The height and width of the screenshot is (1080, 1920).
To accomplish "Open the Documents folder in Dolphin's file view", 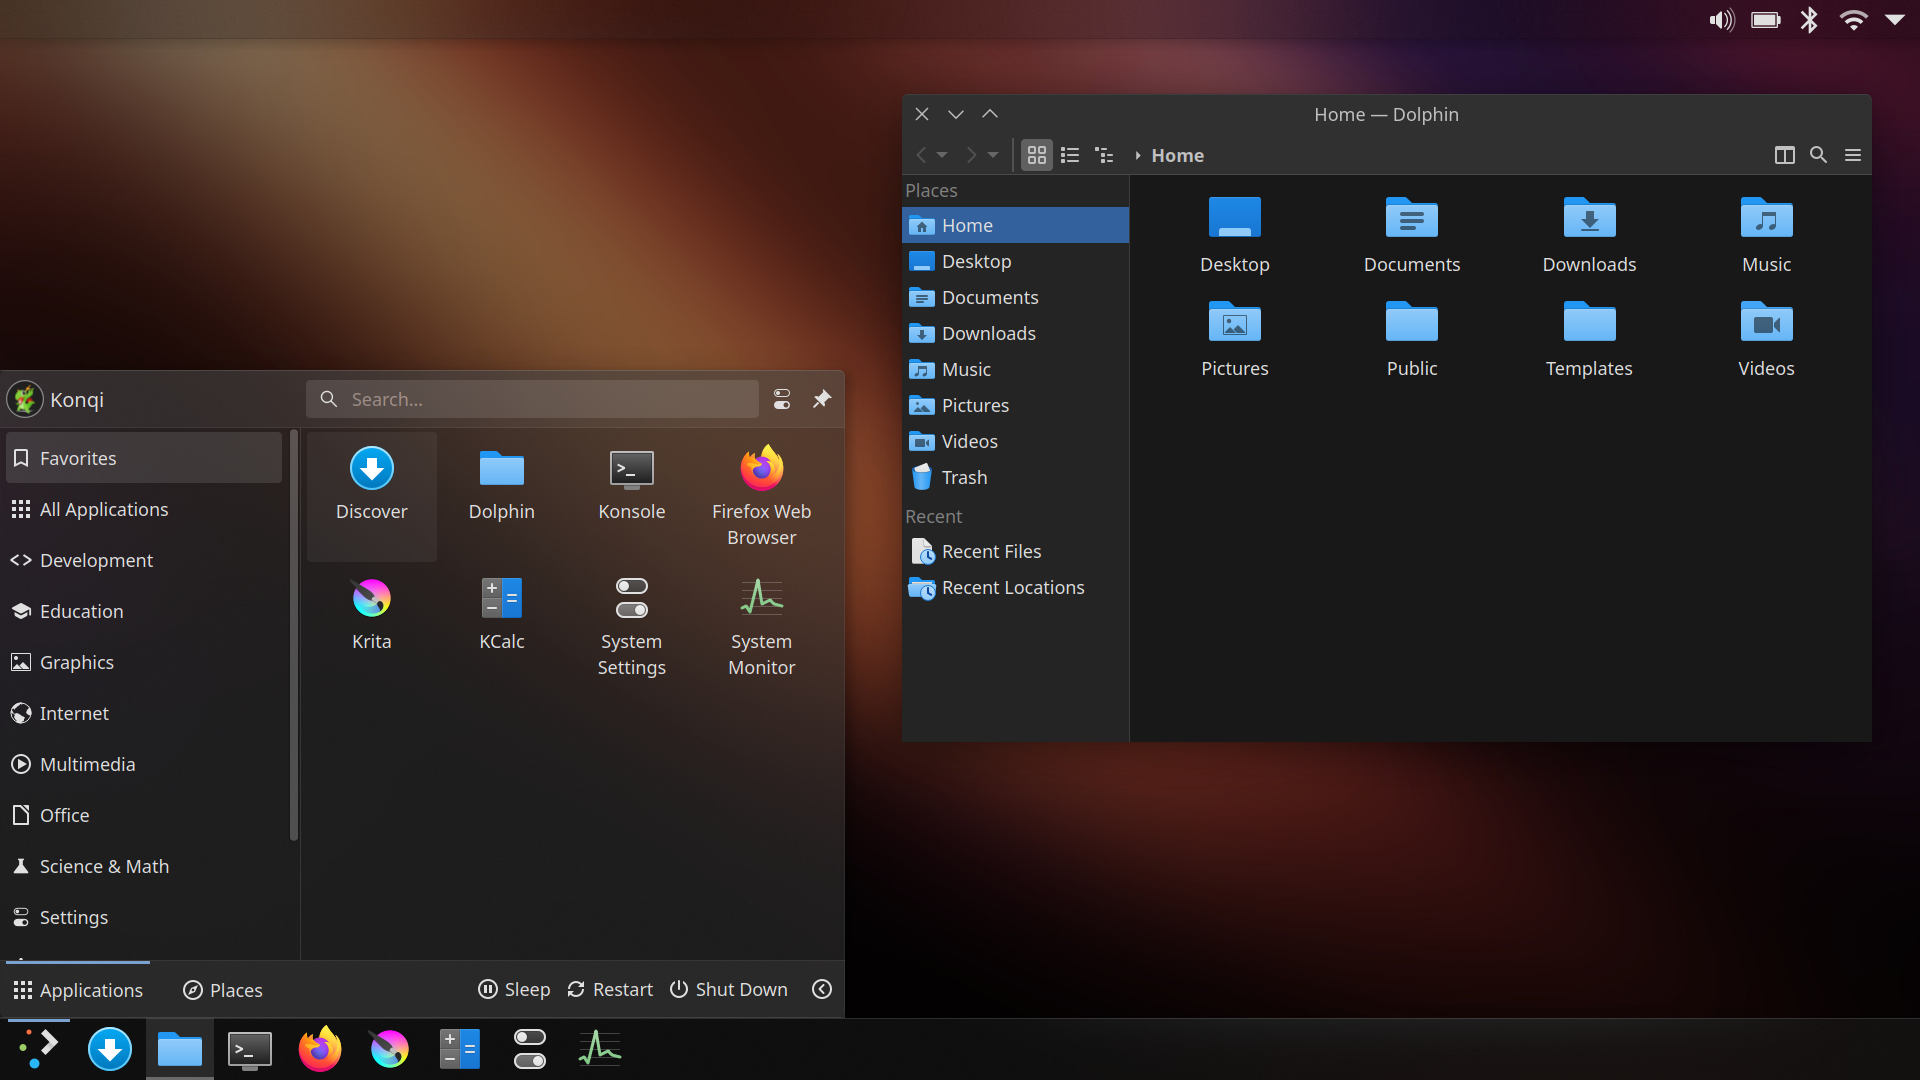I will click(x=1412, y=235).
